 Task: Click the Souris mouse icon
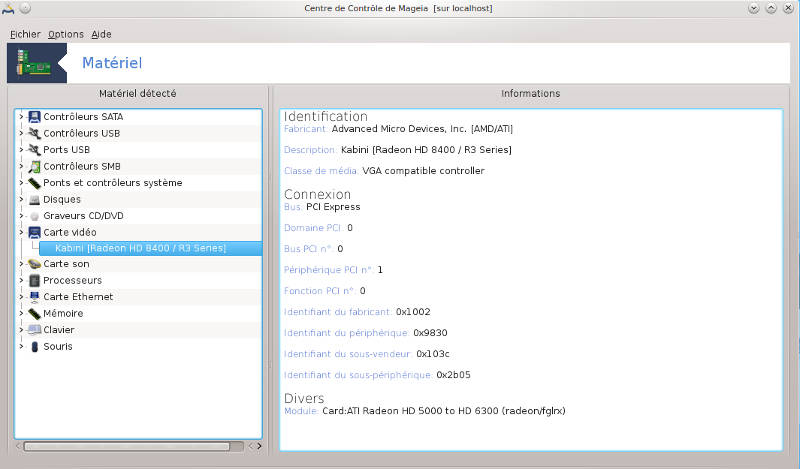[34, 347]
